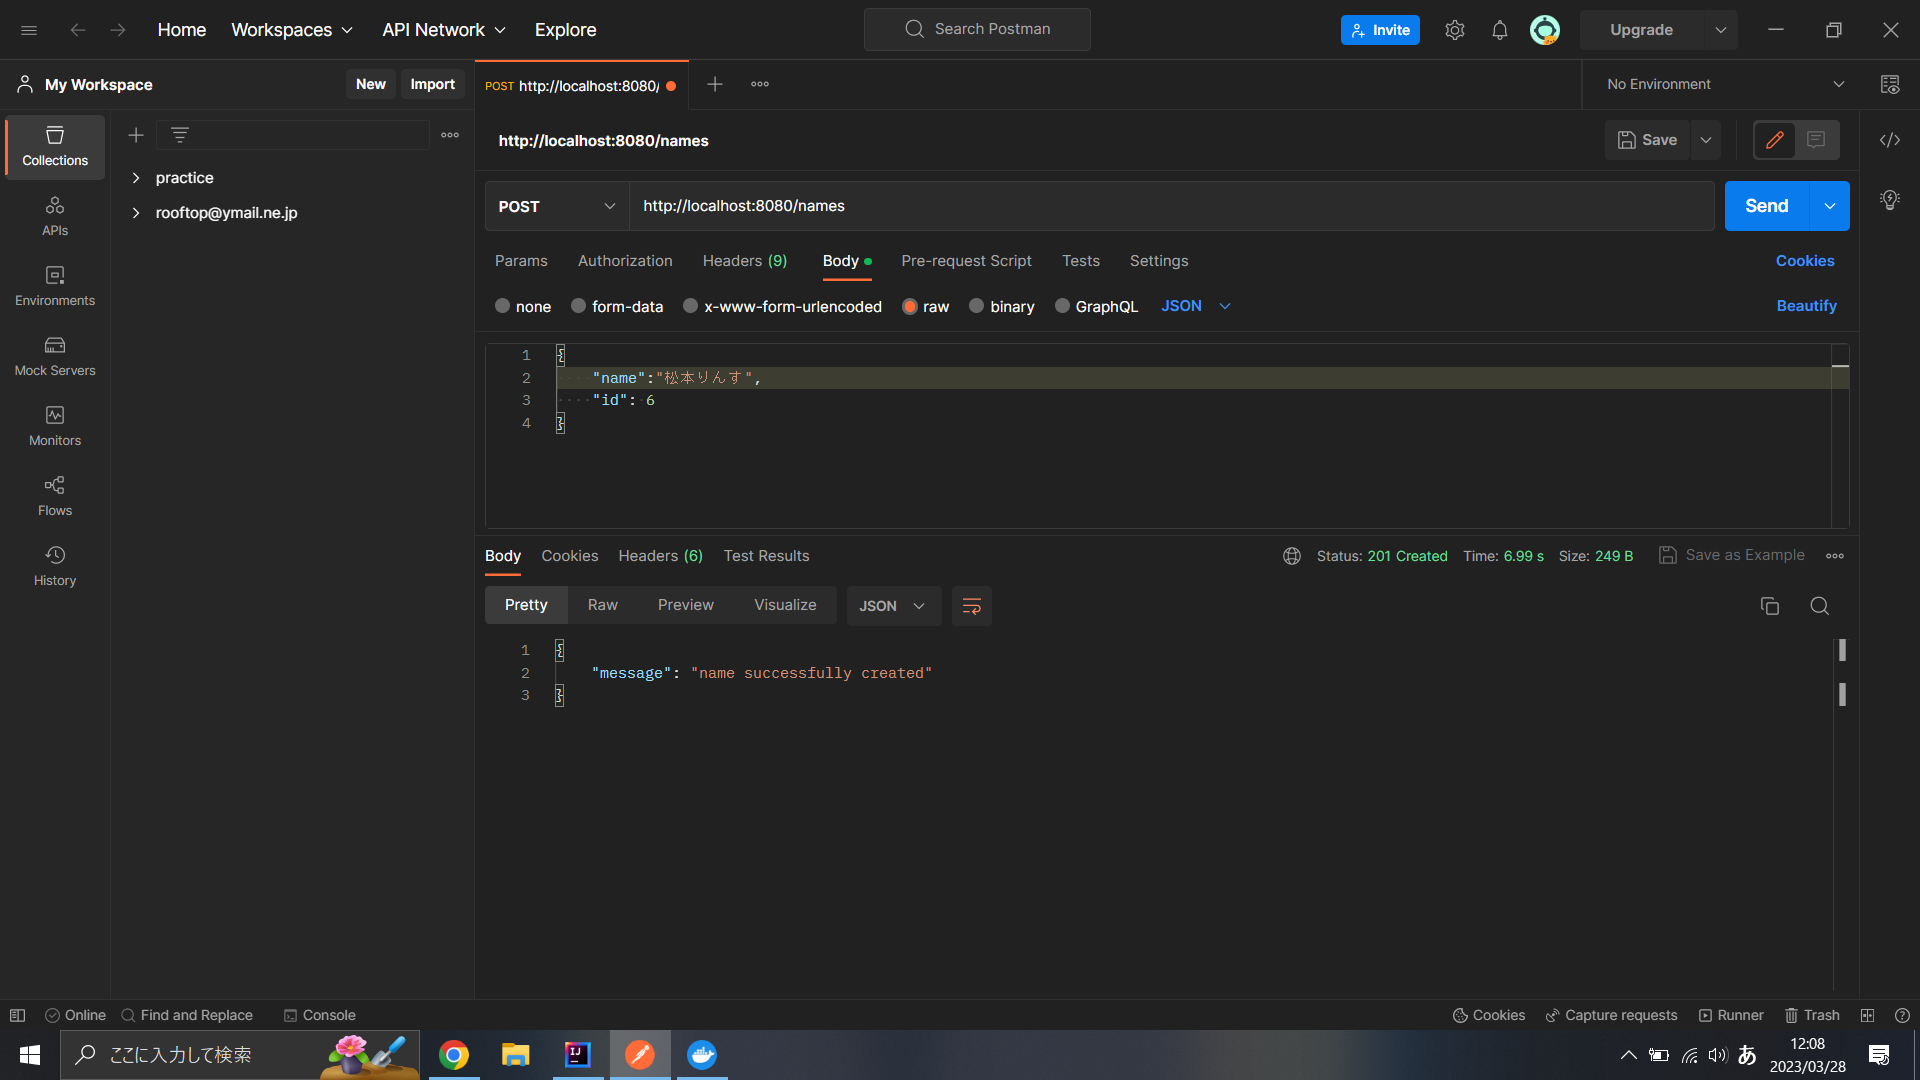
Task: Open the Cookies link near Send
Action: (1805, 261)
